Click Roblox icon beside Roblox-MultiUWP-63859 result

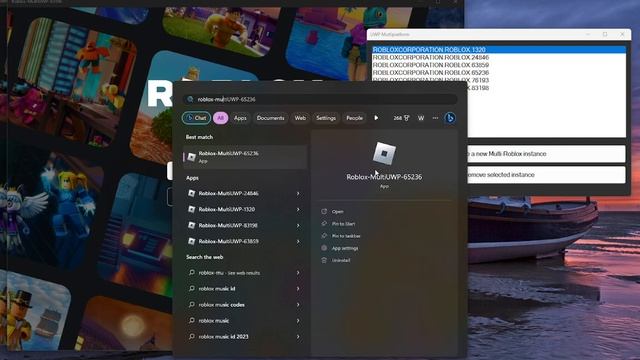(191, 241)
